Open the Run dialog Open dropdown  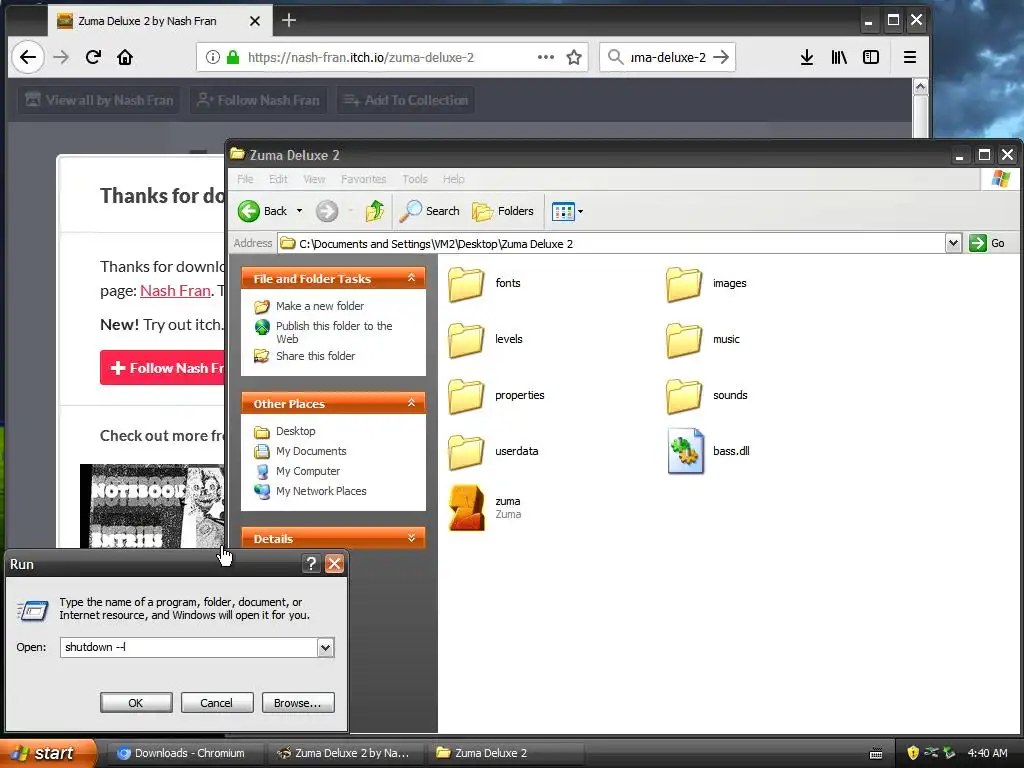pyautogui.click(x=325, y=647)
